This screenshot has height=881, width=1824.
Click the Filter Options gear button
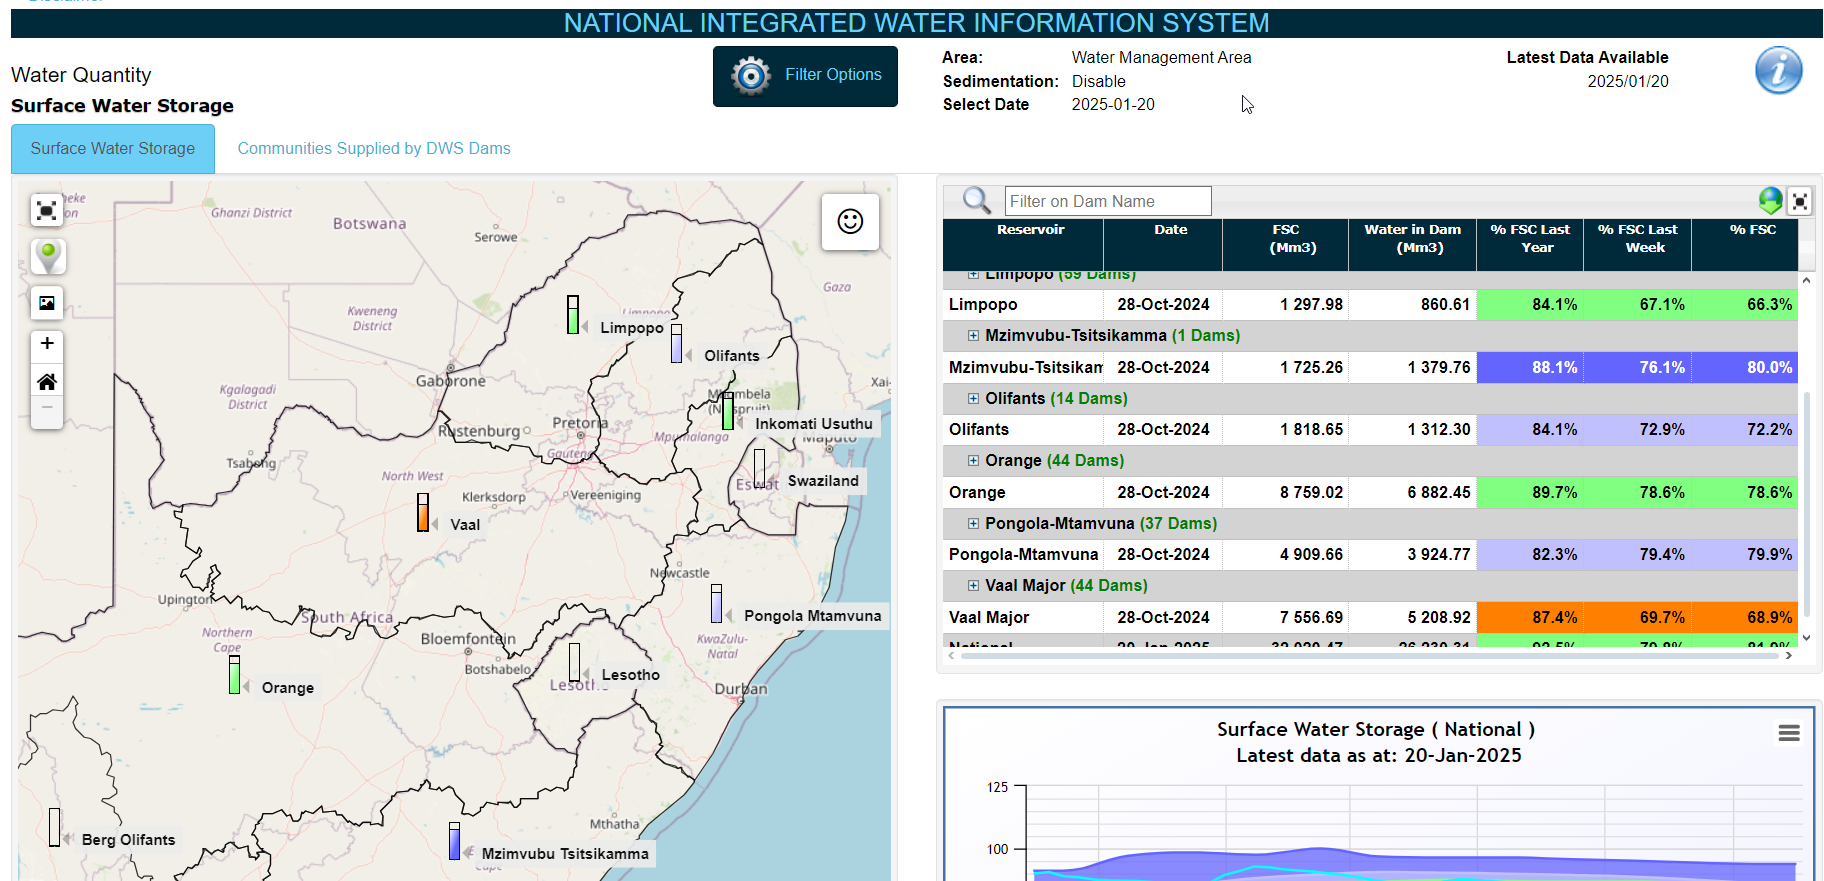(805, 76)
